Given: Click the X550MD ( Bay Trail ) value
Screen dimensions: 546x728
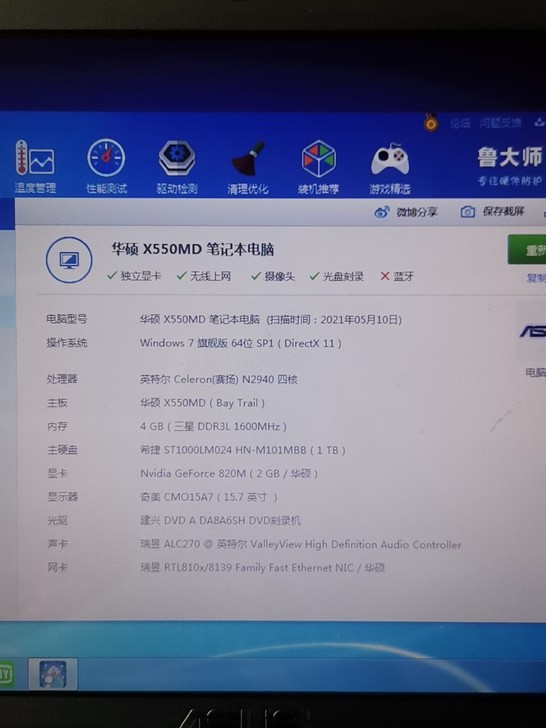Looking at the screenshot, I should pyautogui.click(x=202, y=403).
